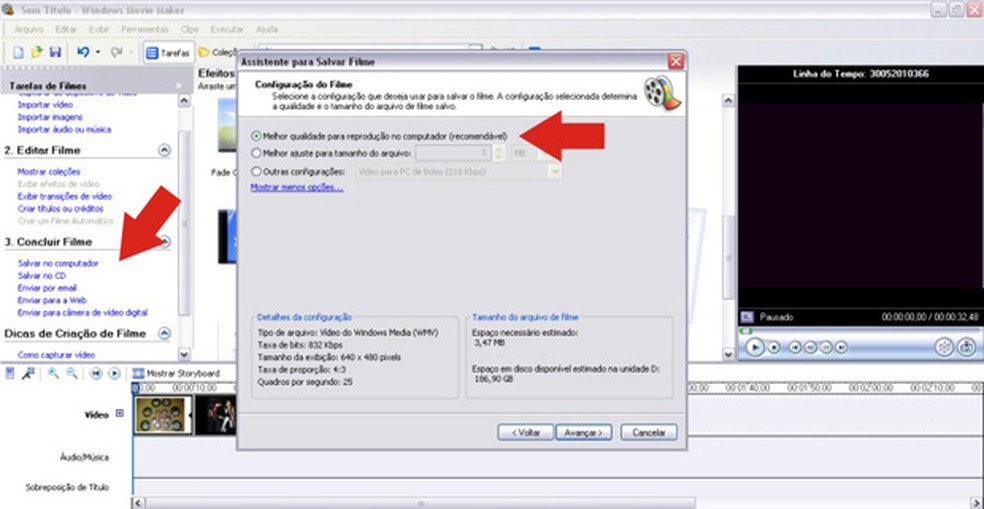Image resolution: width=984 pixels, height=509 pixels.
Task: Undo the last action
Action: (83, 53)
